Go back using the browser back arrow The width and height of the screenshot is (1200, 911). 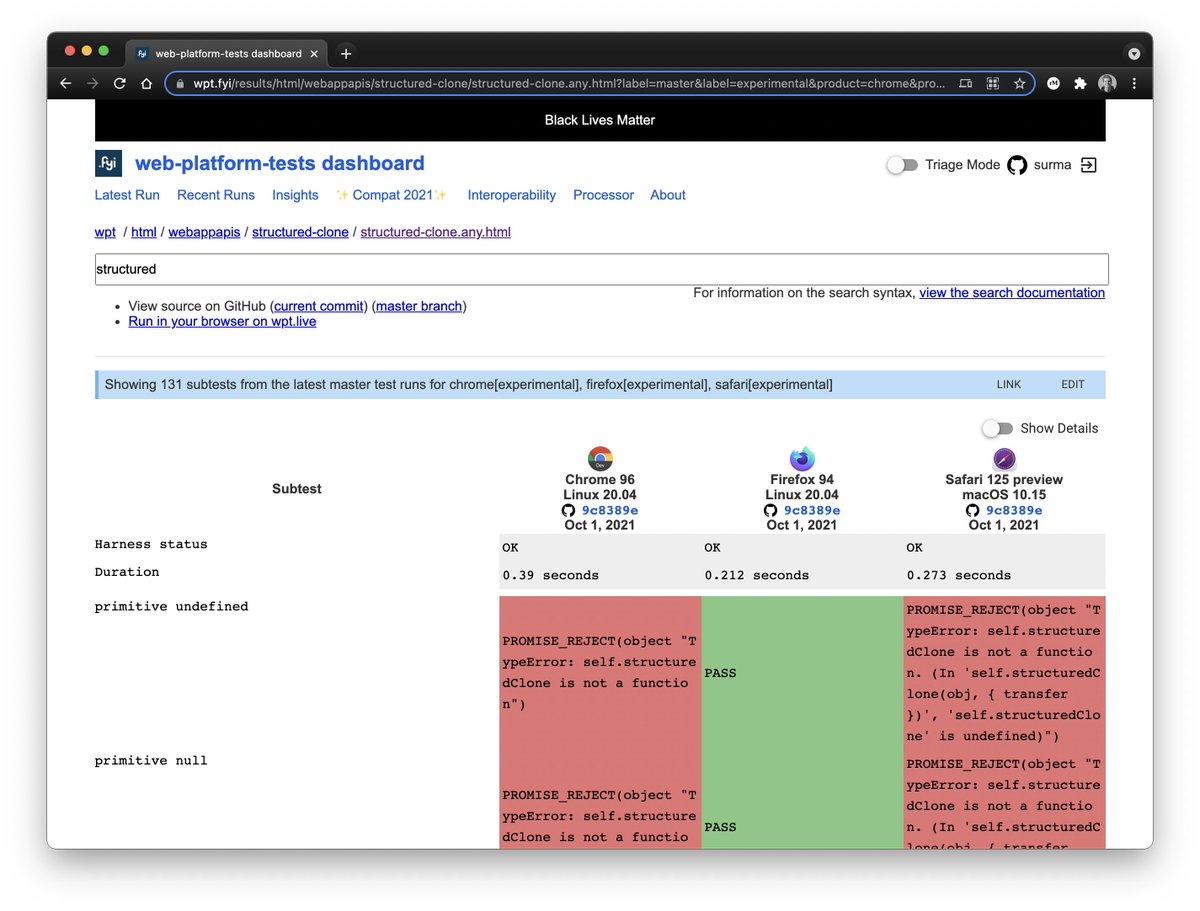click(x=66, y=84)
